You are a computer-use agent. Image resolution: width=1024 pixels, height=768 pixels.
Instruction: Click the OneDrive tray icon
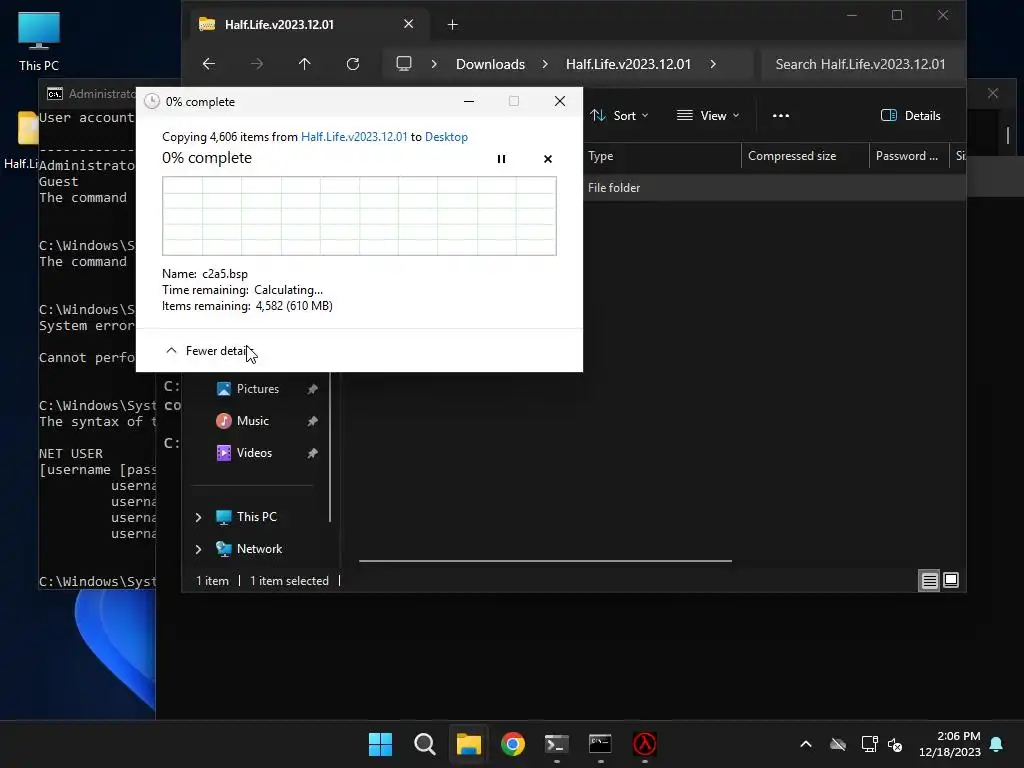click(838, 744)
